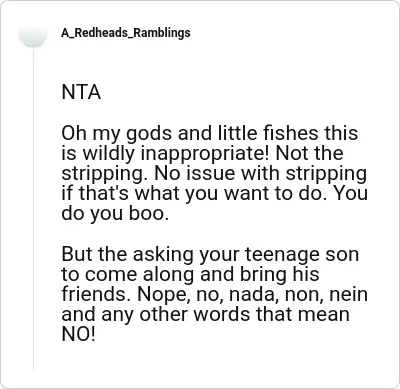Click the NTA verdict text
Screen dimensions: 400x389
coord(81,92)
